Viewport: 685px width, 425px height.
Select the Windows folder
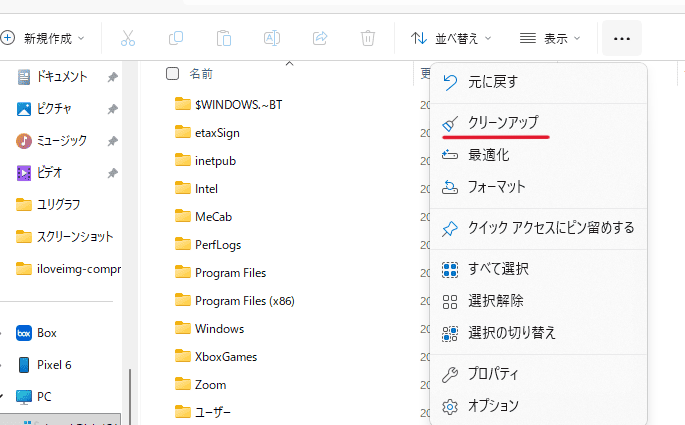[209, 328]
